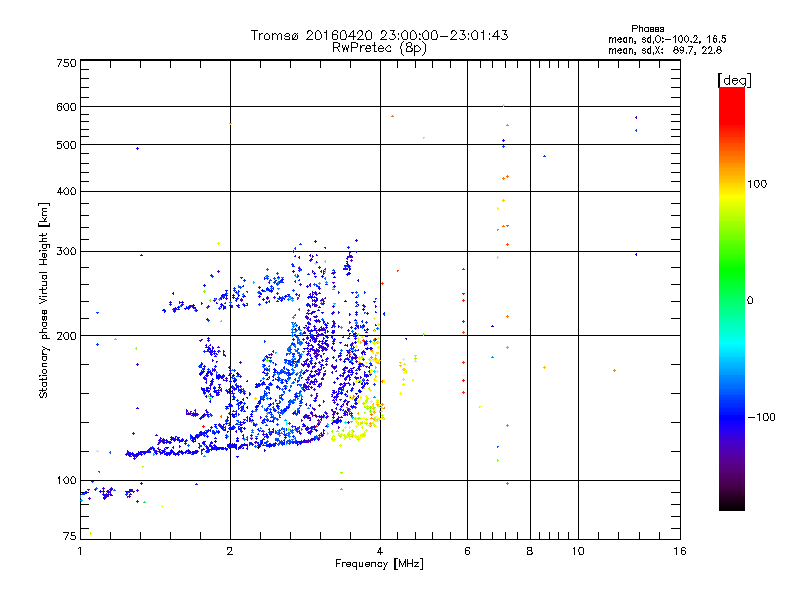
Task: Click the '10' x-axis tick label
Action: [578, 551]
